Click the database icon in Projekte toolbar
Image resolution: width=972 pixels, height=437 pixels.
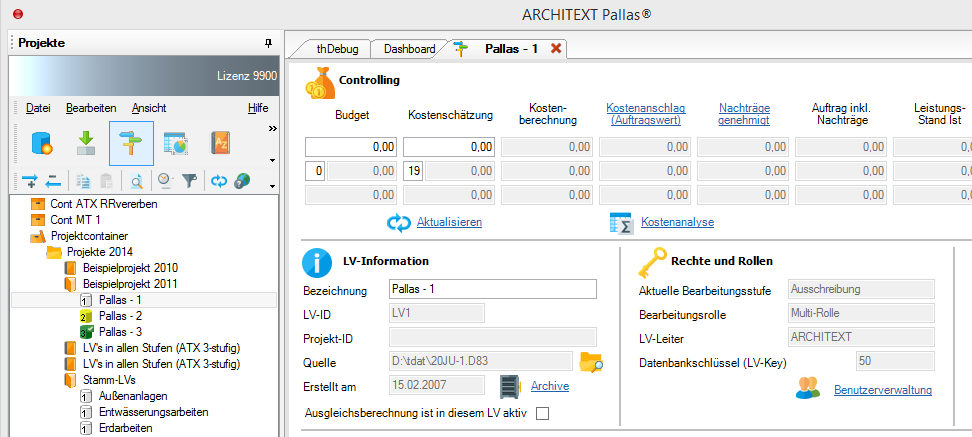pyautogui.click(x=41, y=143)
